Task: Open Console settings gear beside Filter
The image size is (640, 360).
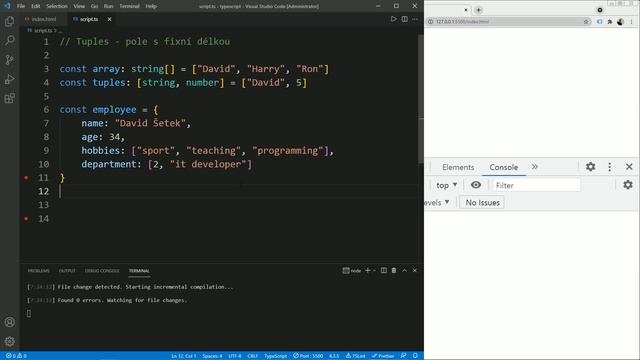Action: coord(628,185)
